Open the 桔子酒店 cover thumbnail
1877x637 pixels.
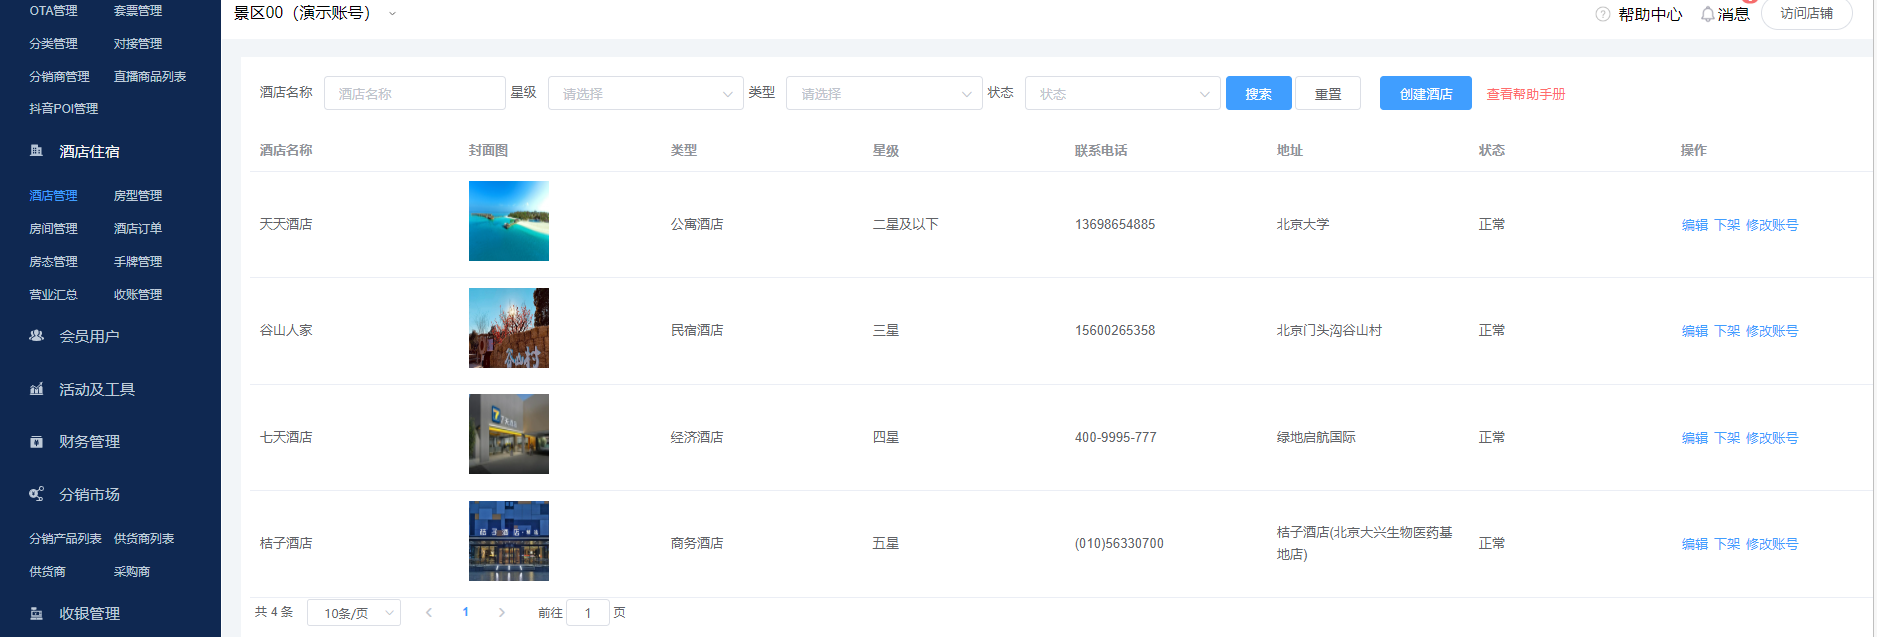[x=509, y=541]
